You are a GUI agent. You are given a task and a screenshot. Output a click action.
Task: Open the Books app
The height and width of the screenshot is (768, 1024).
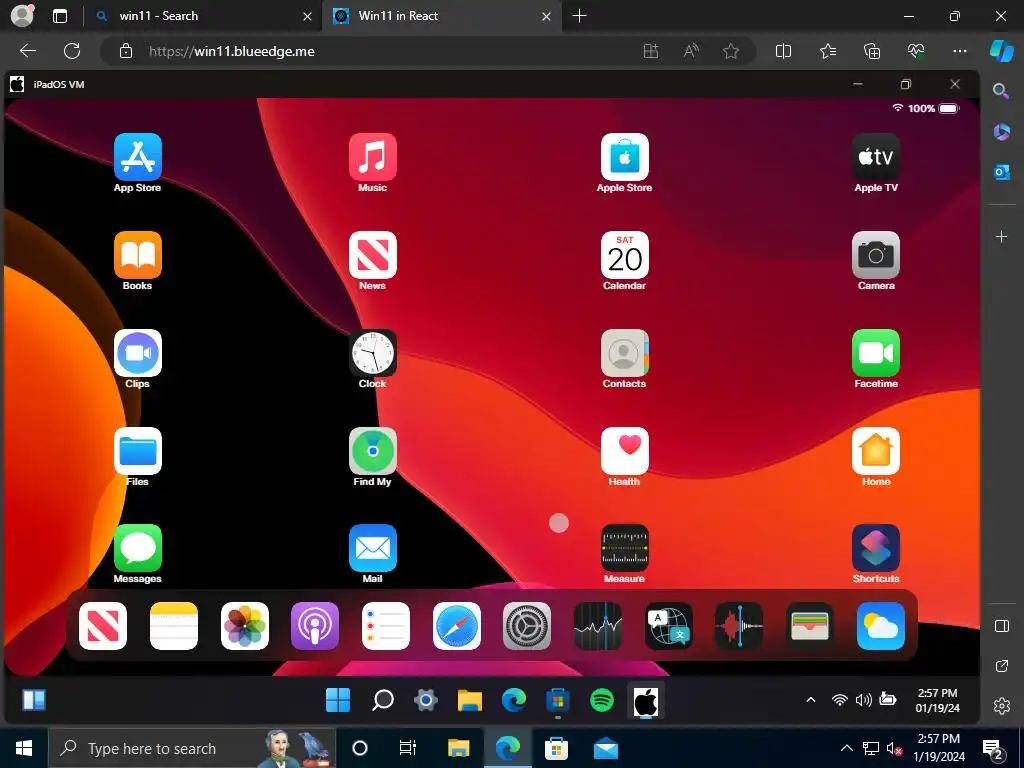[x=138, y=255]
